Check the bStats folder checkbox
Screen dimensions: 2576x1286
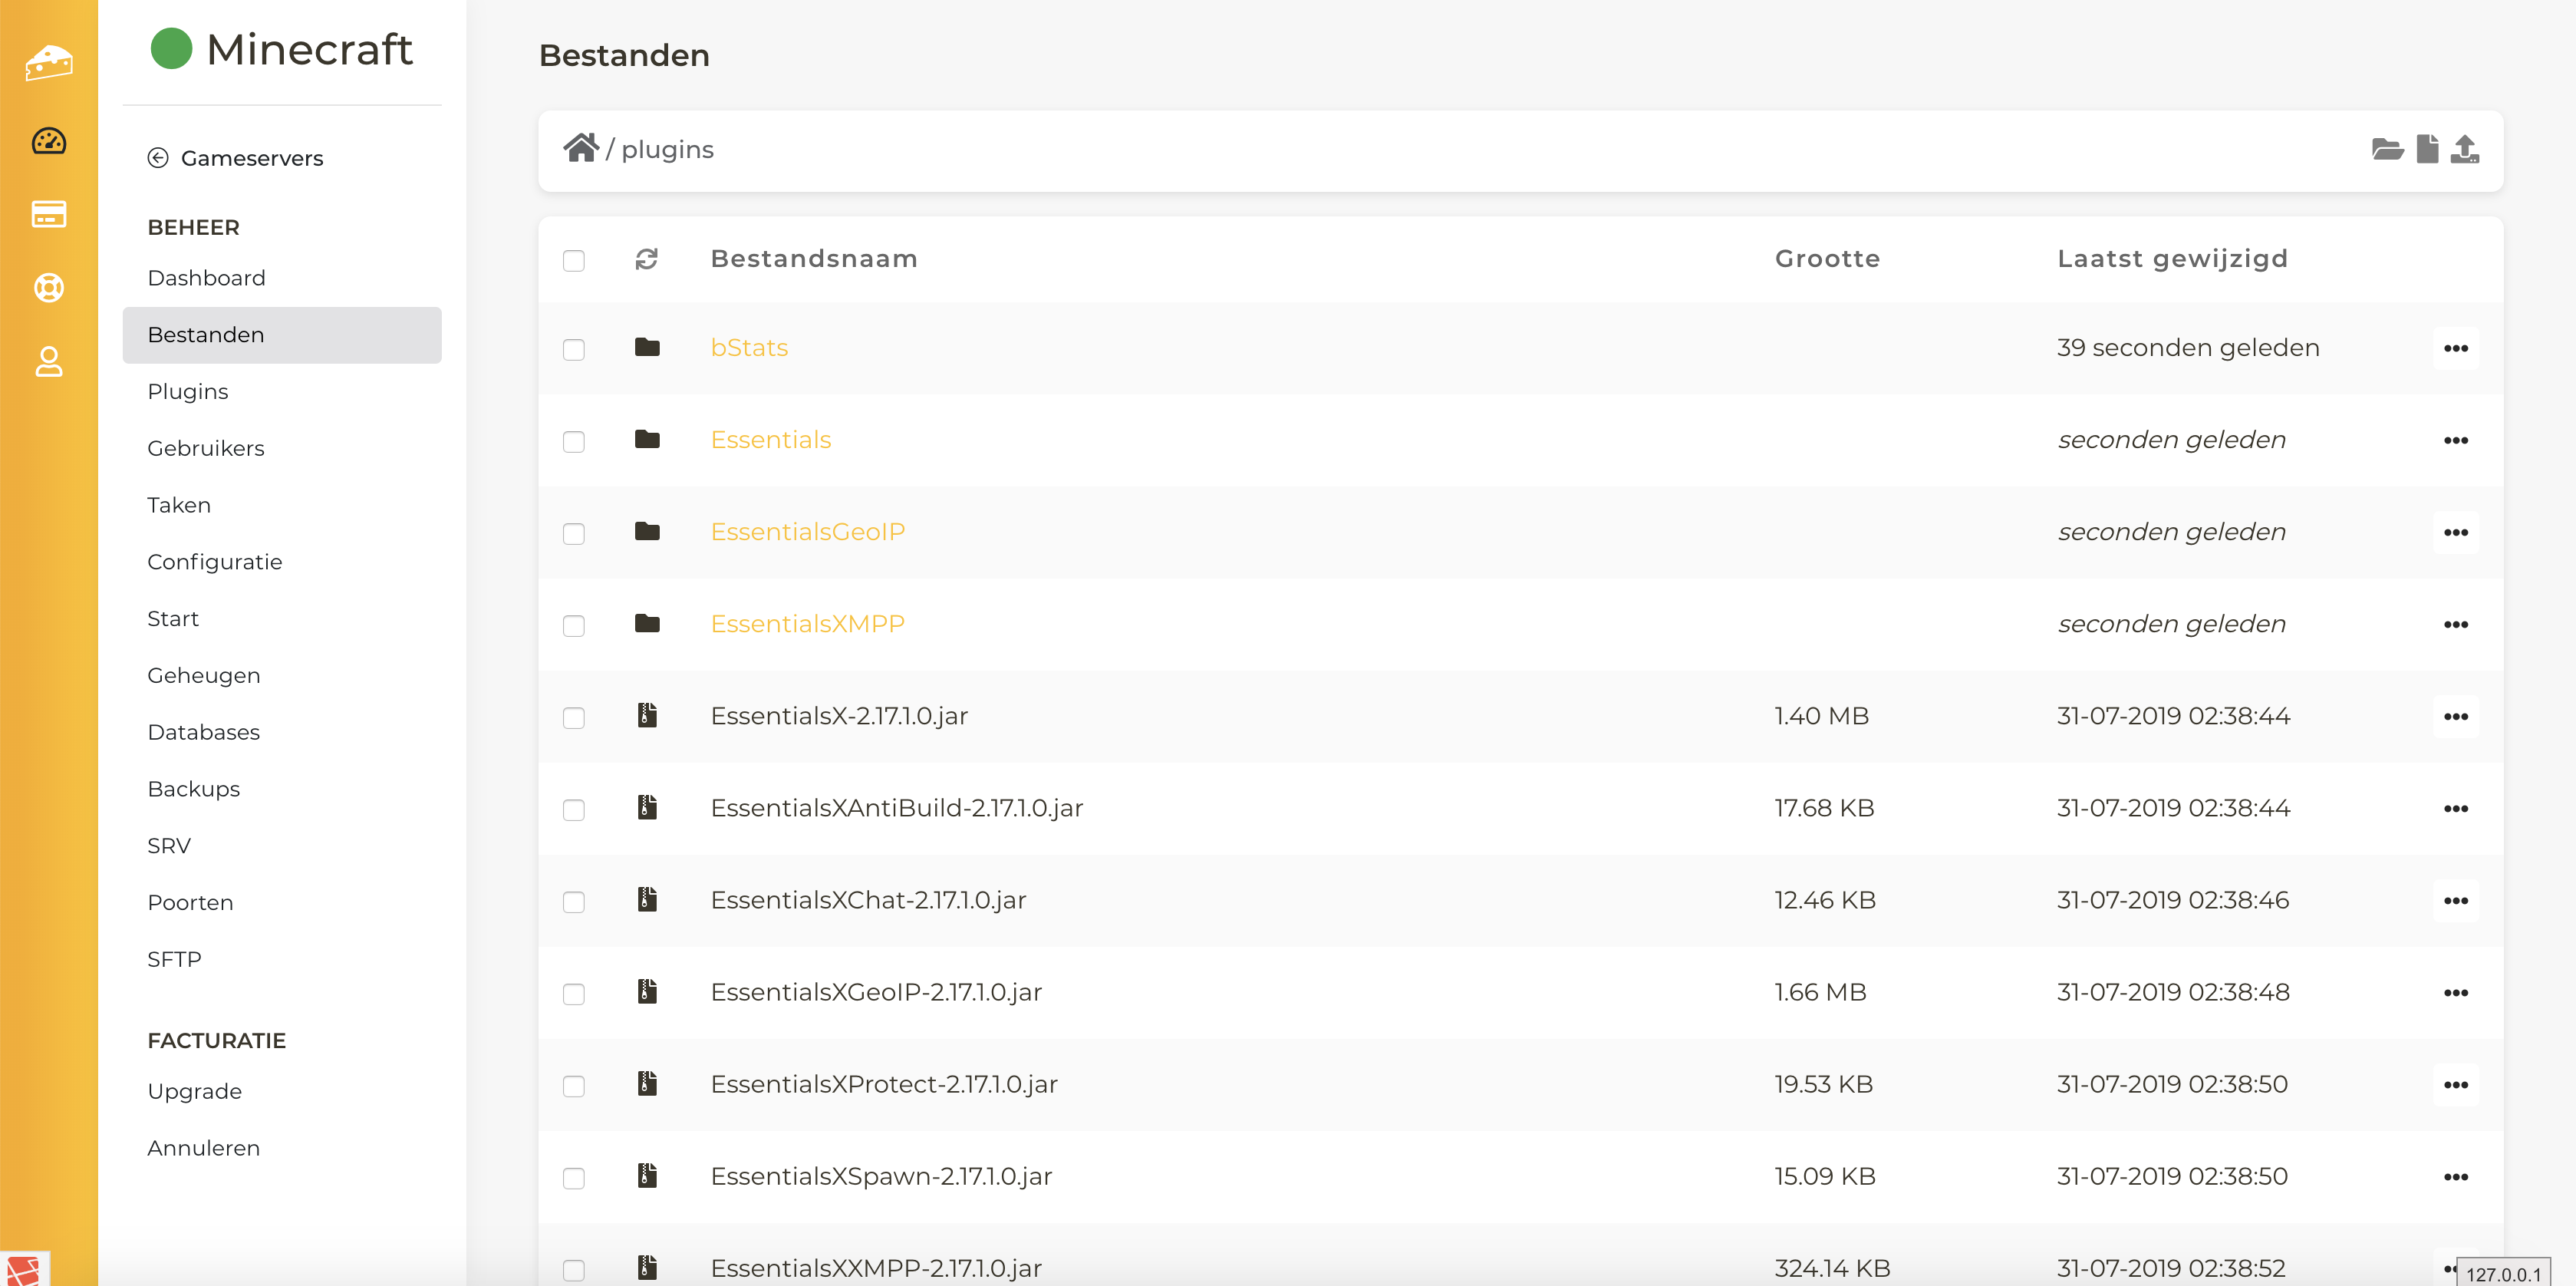(573, 350)
